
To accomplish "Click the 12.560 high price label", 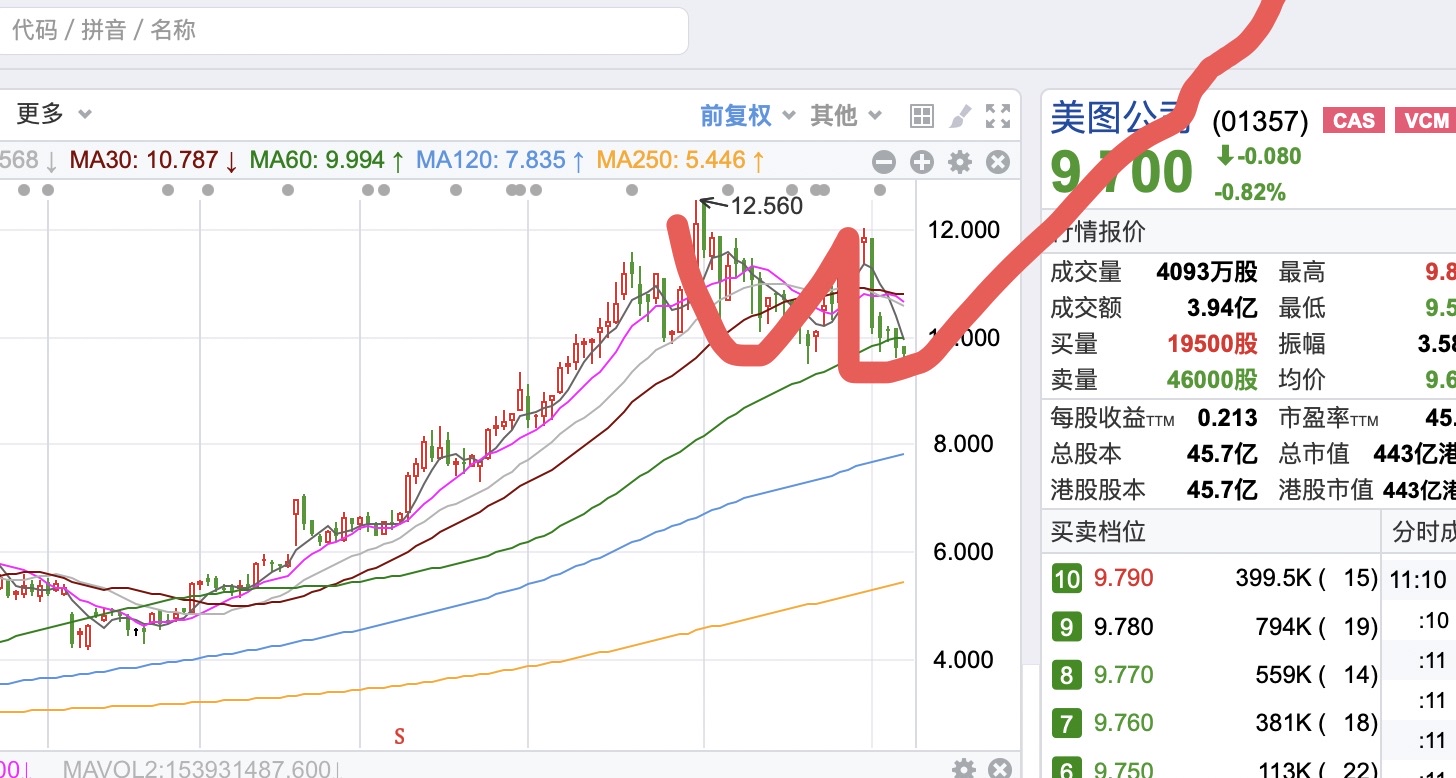I will click(x=766, y=206).
